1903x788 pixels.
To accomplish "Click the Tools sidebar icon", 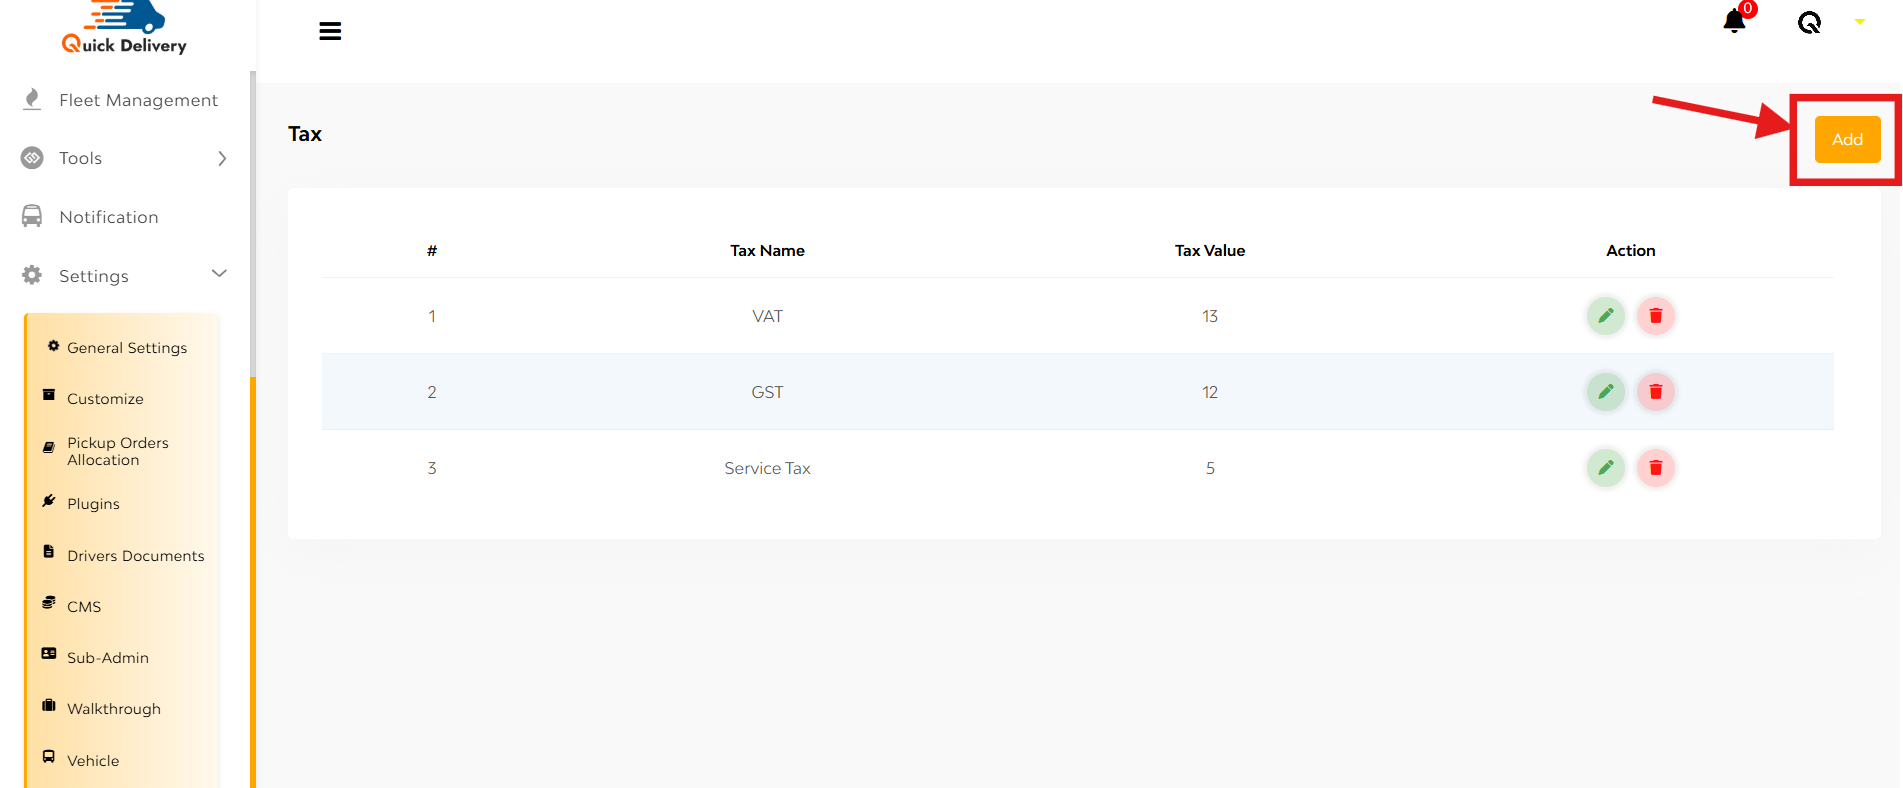I will pyautogui.click(x=32, y=158).
